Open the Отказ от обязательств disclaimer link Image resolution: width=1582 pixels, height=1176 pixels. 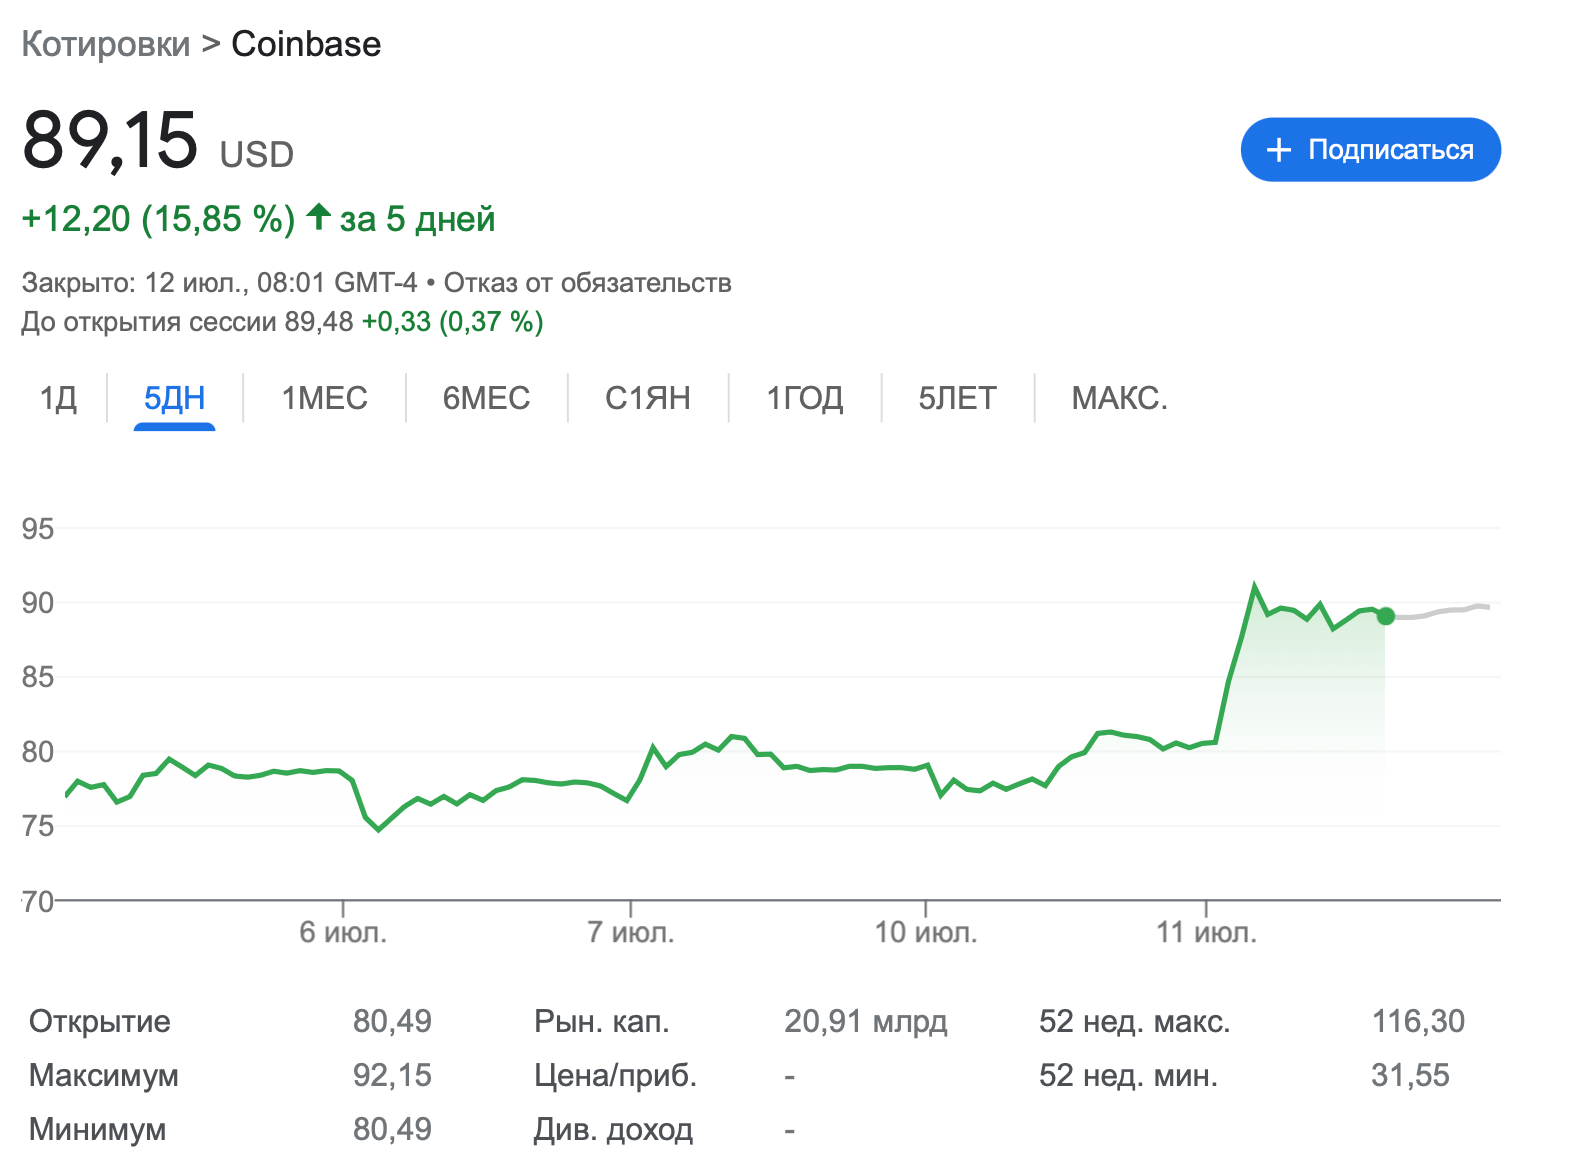587,283
